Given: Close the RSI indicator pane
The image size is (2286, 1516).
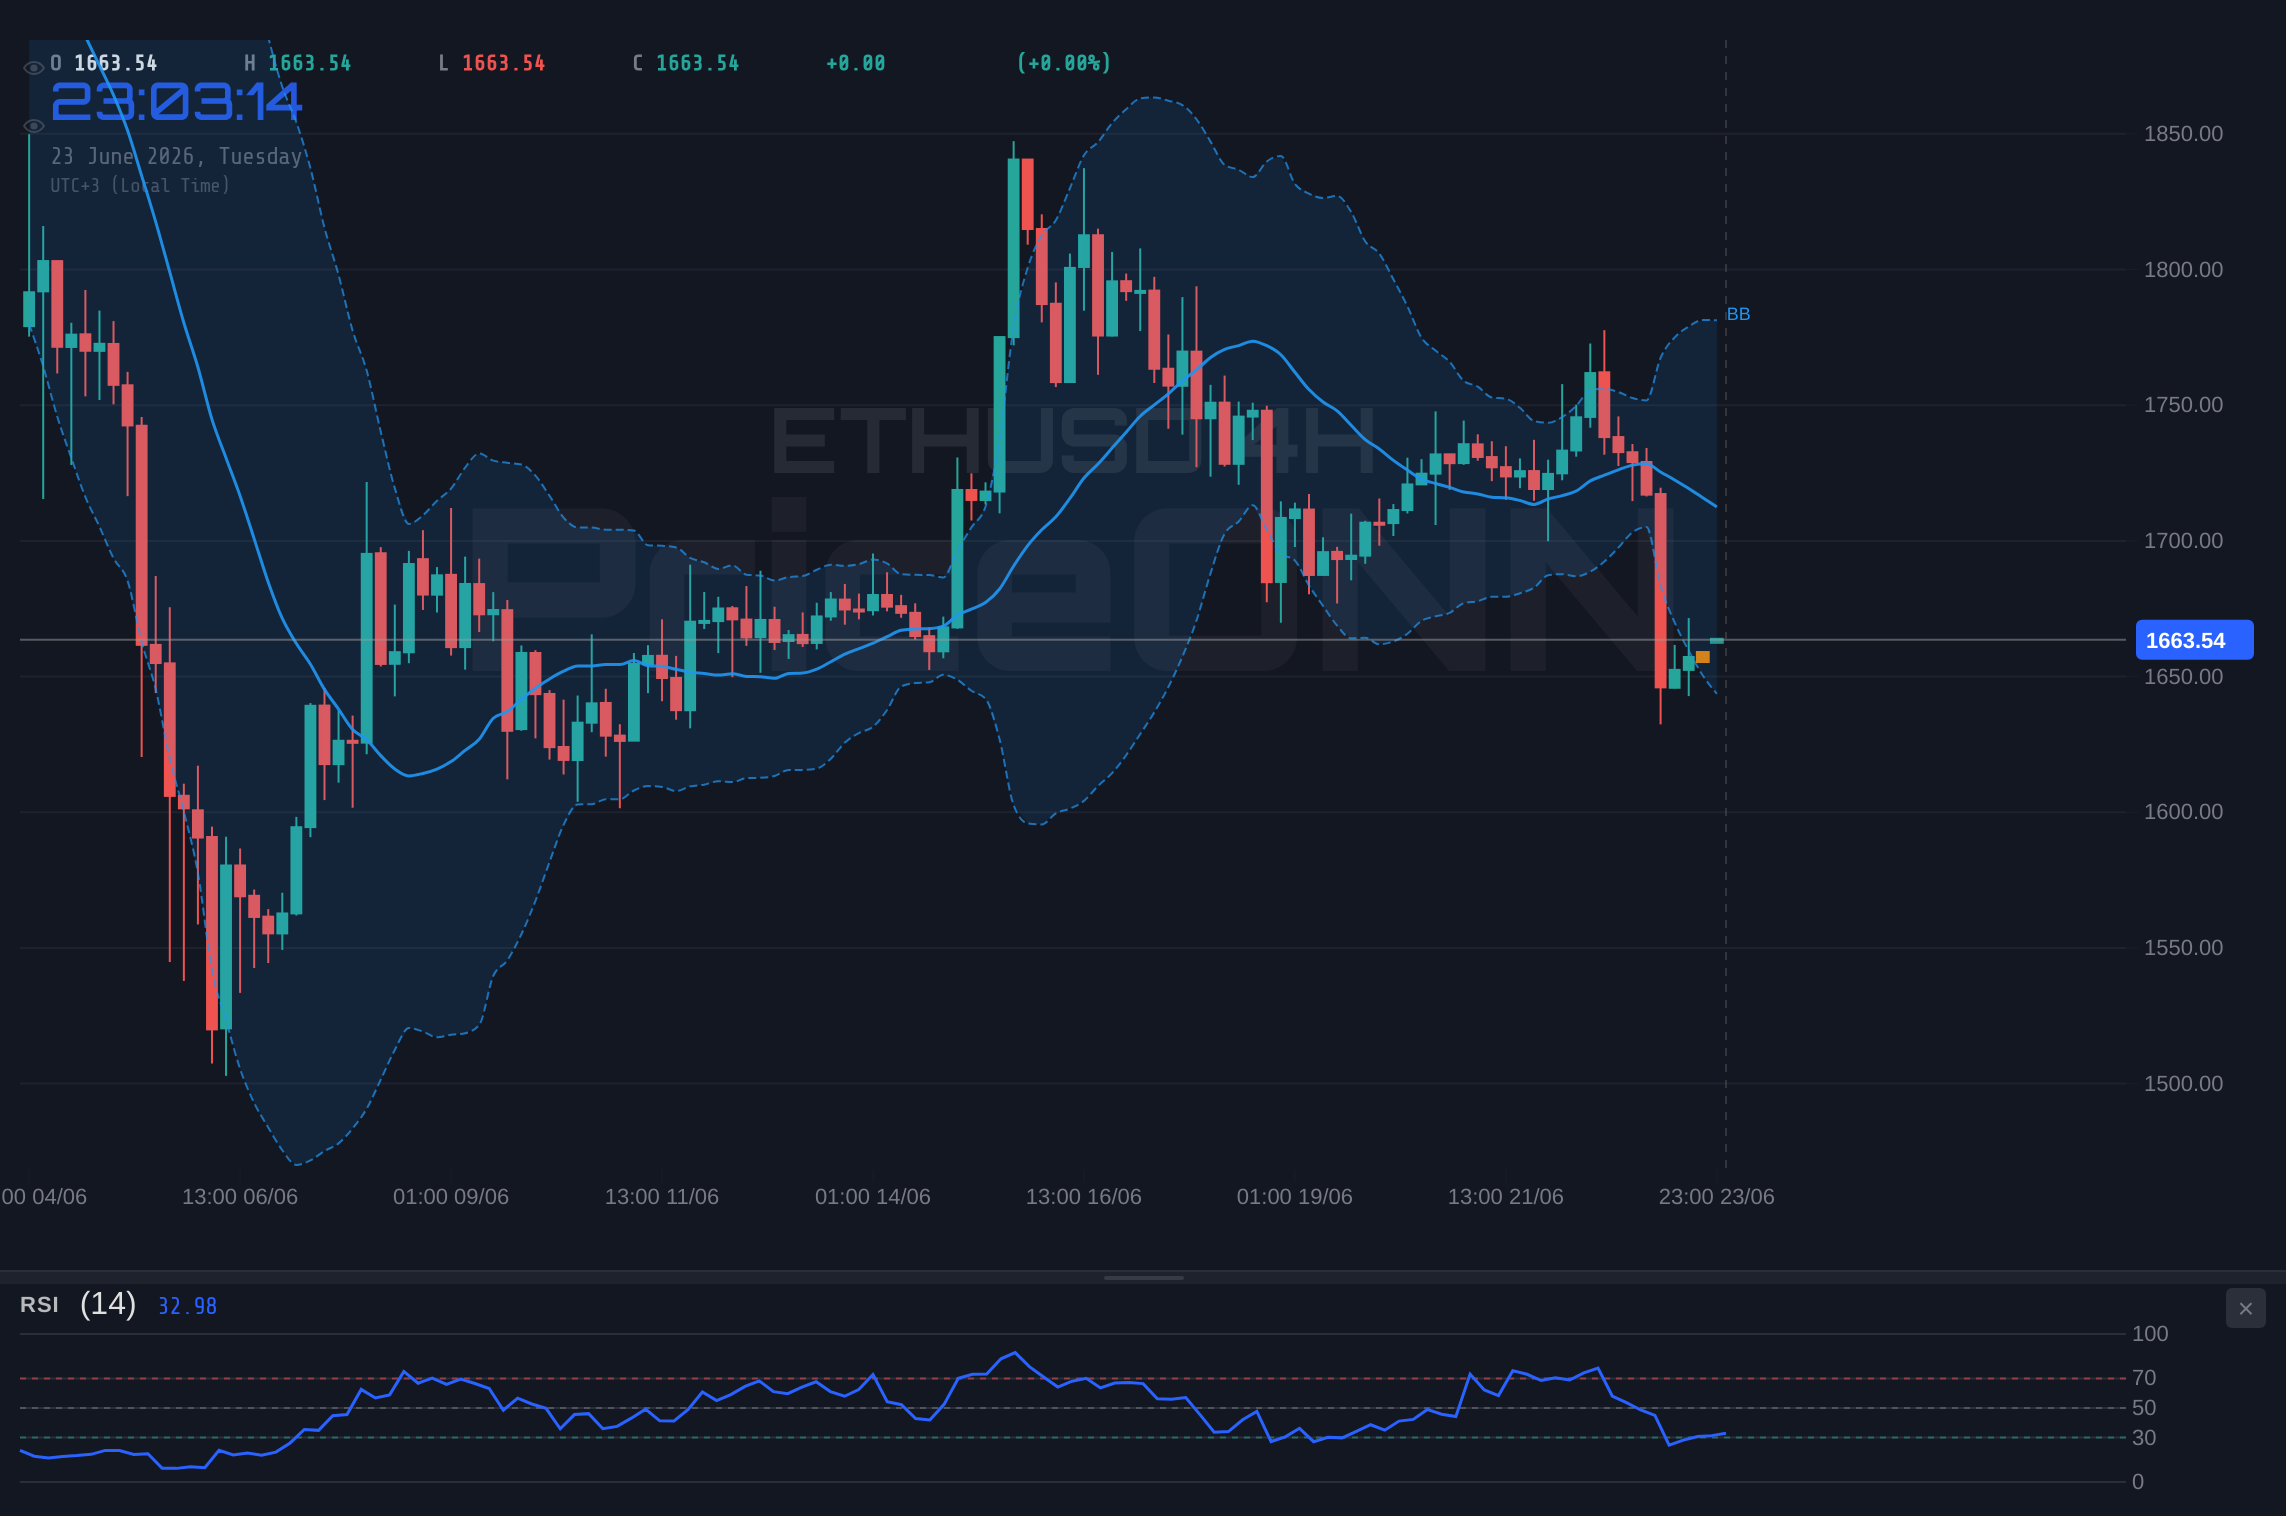Looking at the screenshot, I should pos(2245,1308).
